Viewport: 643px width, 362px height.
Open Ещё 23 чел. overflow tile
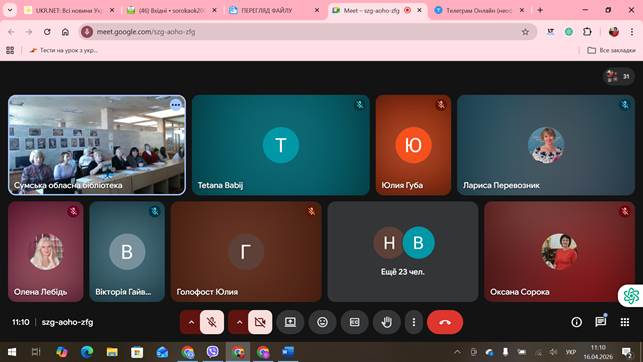(x=403, y=252)
